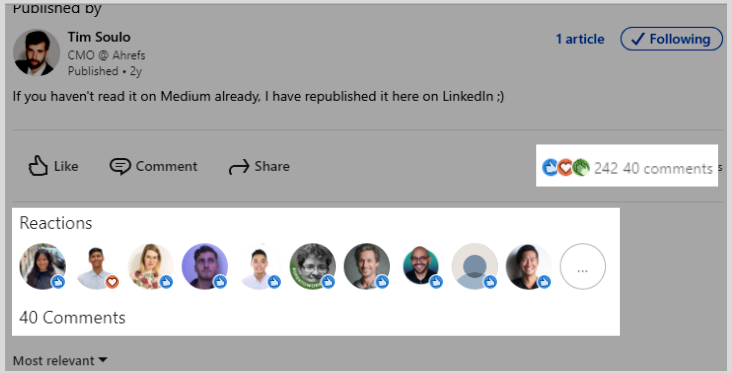Click the default gray silhouette reactor avatar
The image size is (732, 373).
click(475, 266)
